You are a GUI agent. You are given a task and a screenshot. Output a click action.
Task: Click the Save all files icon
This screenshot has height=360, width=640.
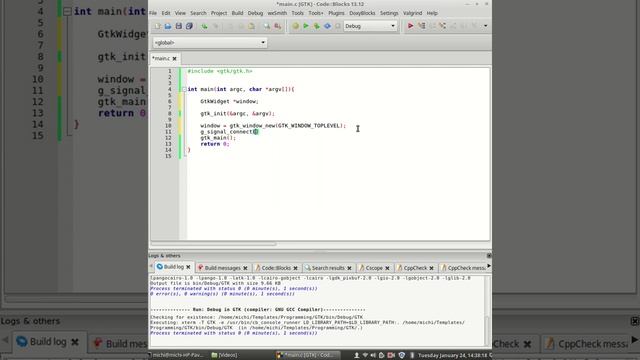click(189, 26)
